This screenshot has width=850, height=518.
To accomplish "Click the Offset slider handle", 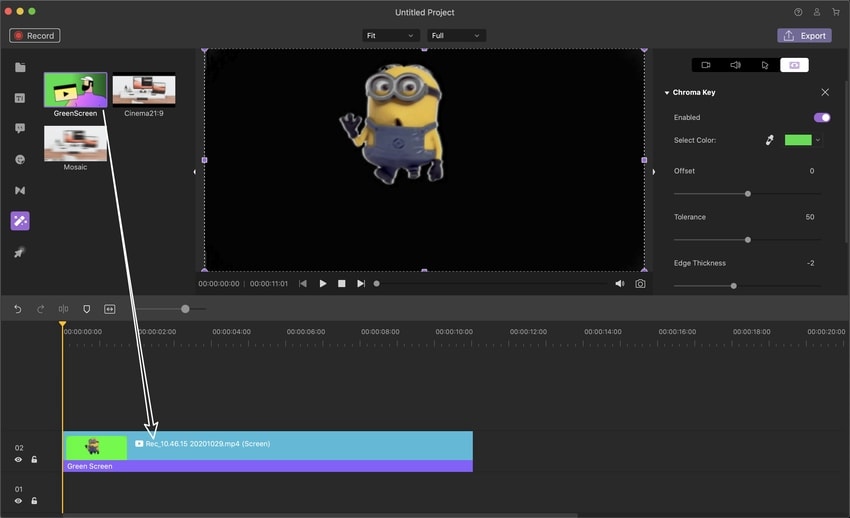I will pos(748,193).
